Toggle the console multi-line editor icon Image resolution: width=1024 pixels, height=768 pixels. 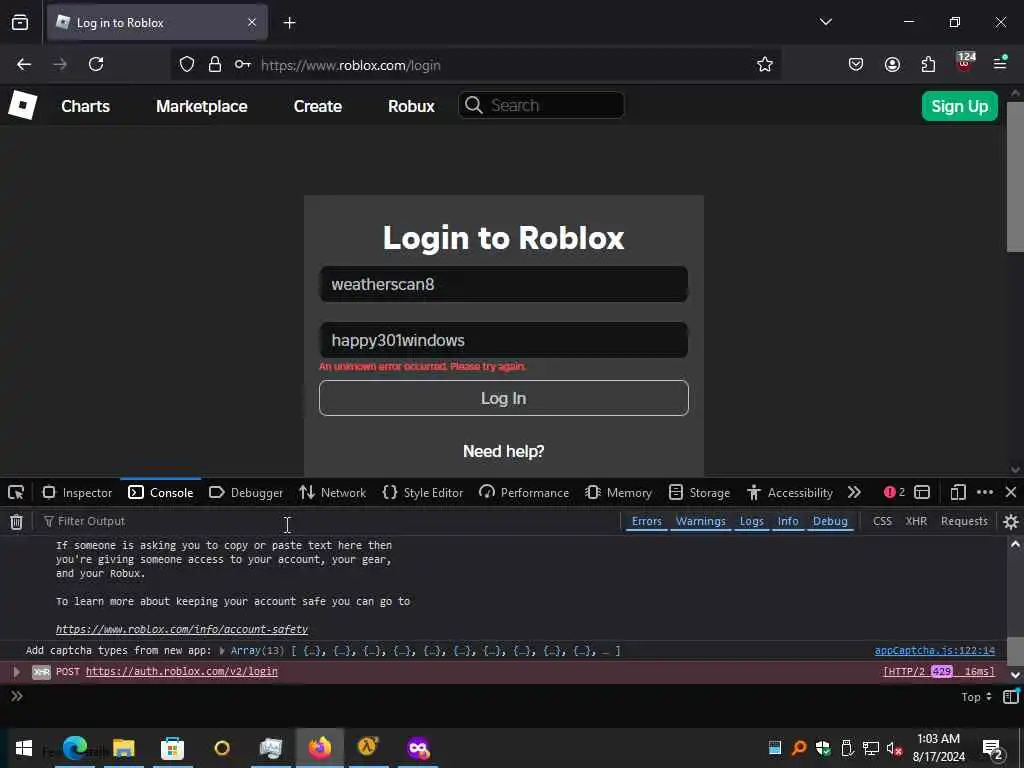click(1010, 697)
